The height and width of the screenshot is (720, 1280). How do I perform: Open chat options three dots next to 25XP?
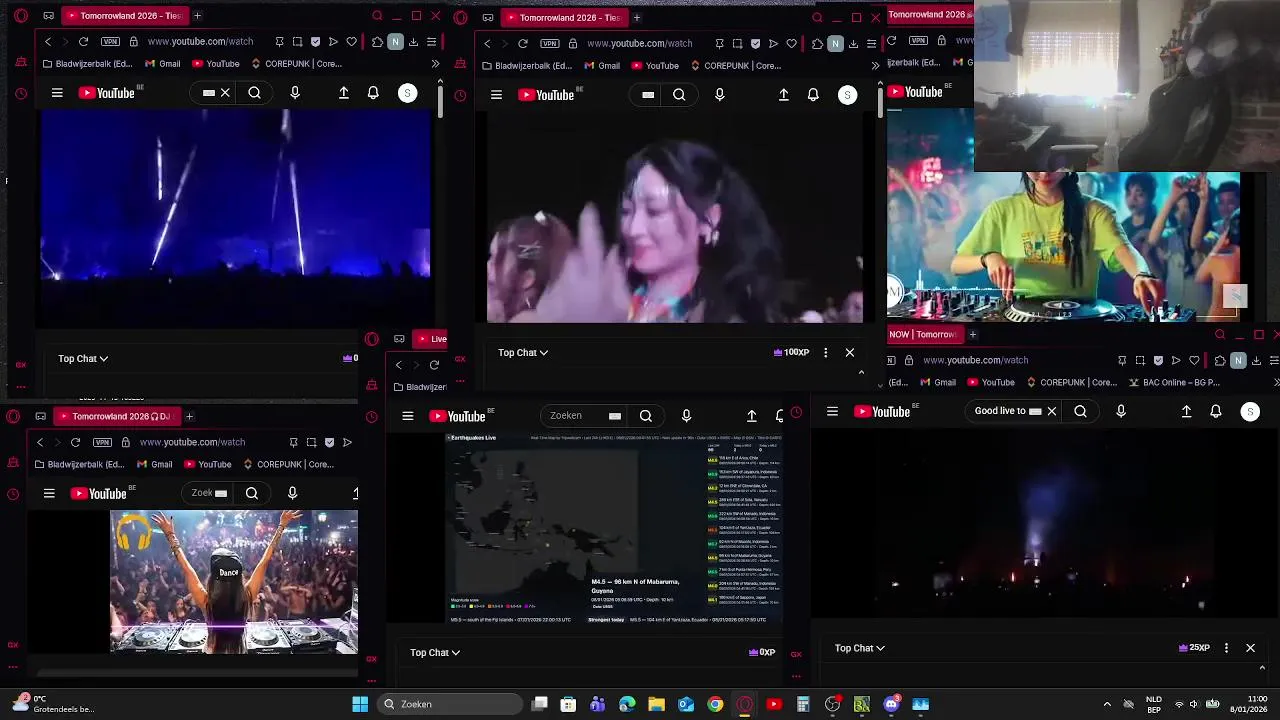pyautogui.click(x=1226, y=648)
